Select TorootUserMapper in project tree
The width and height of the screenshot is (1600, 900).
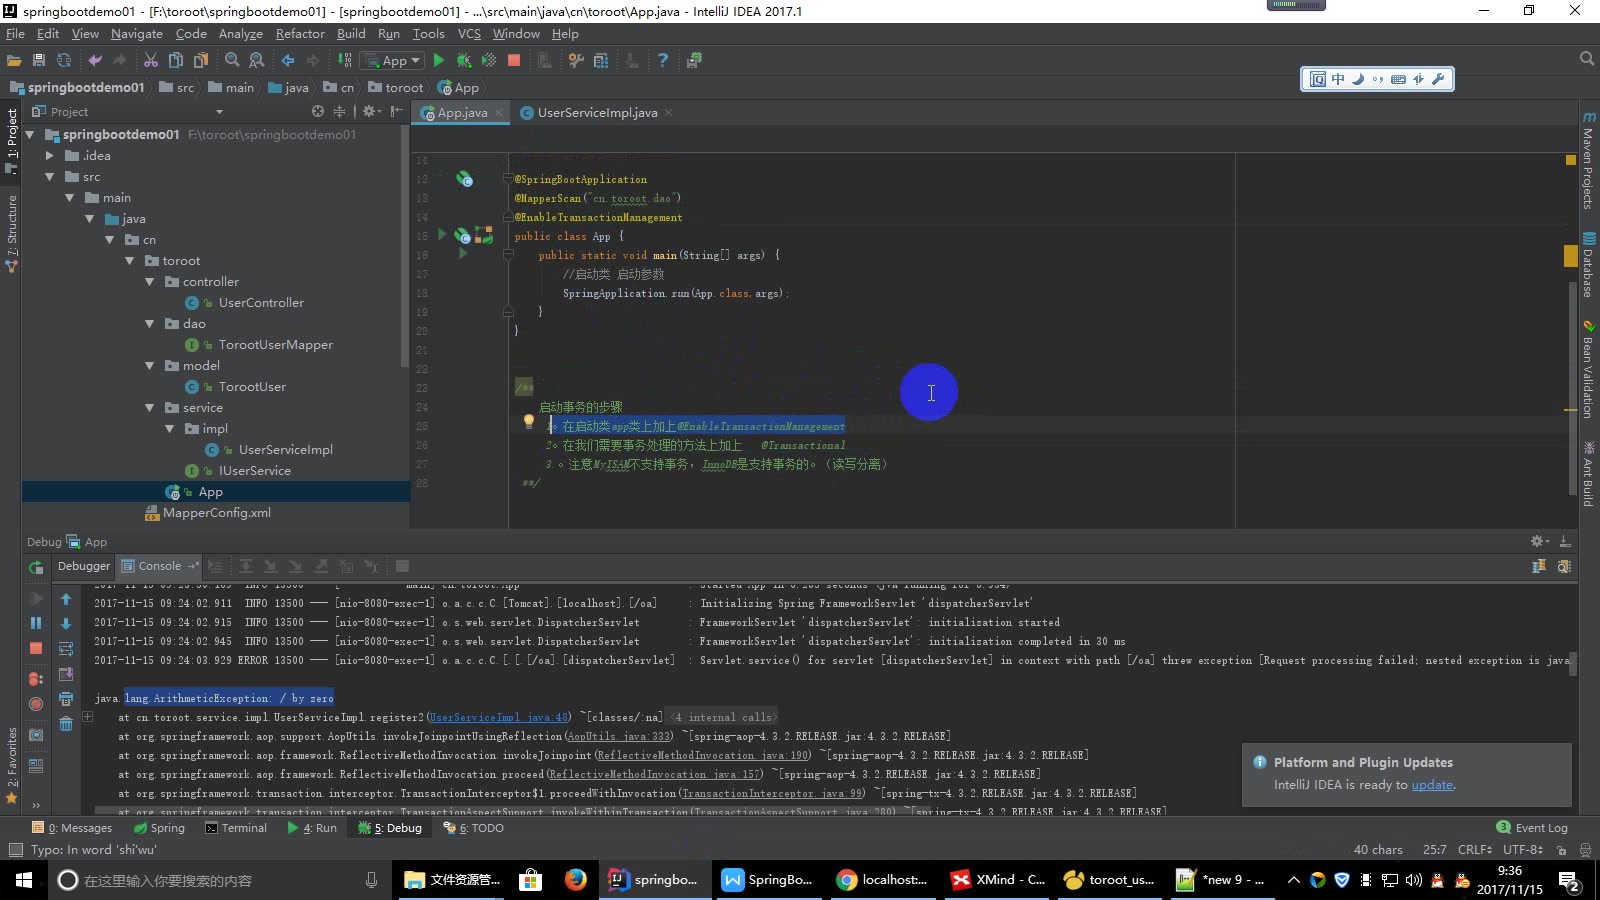click(276, 345)
